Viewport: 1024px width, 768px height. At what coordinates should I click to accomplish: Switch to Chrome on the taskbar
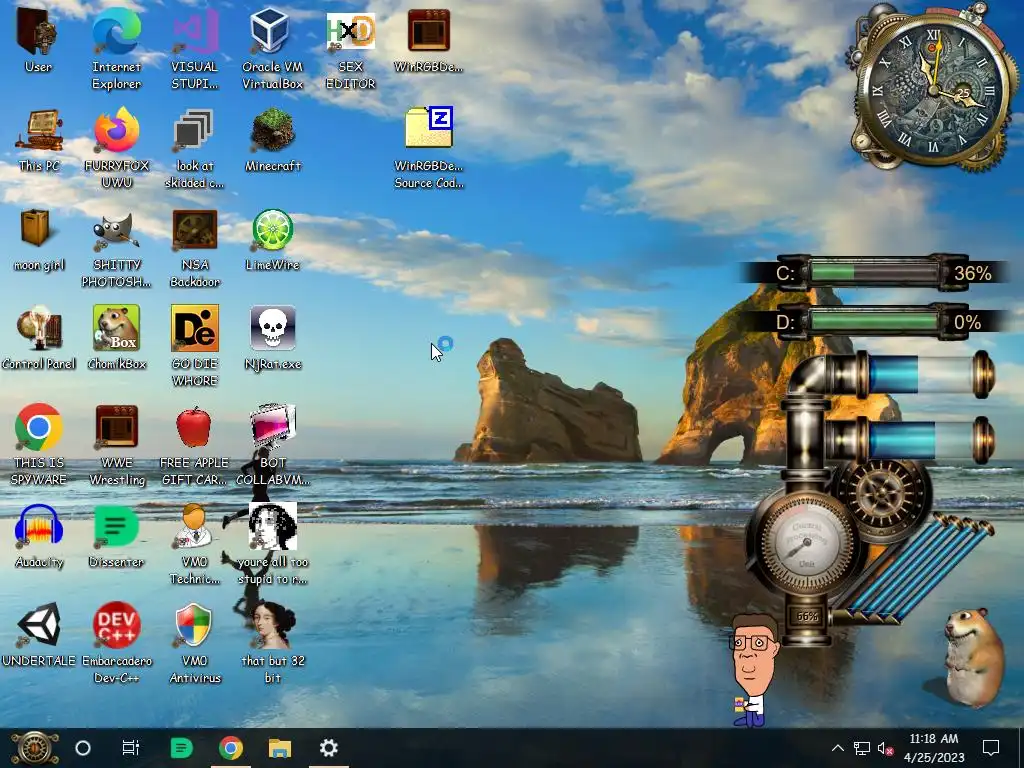[x=231, y=748]
